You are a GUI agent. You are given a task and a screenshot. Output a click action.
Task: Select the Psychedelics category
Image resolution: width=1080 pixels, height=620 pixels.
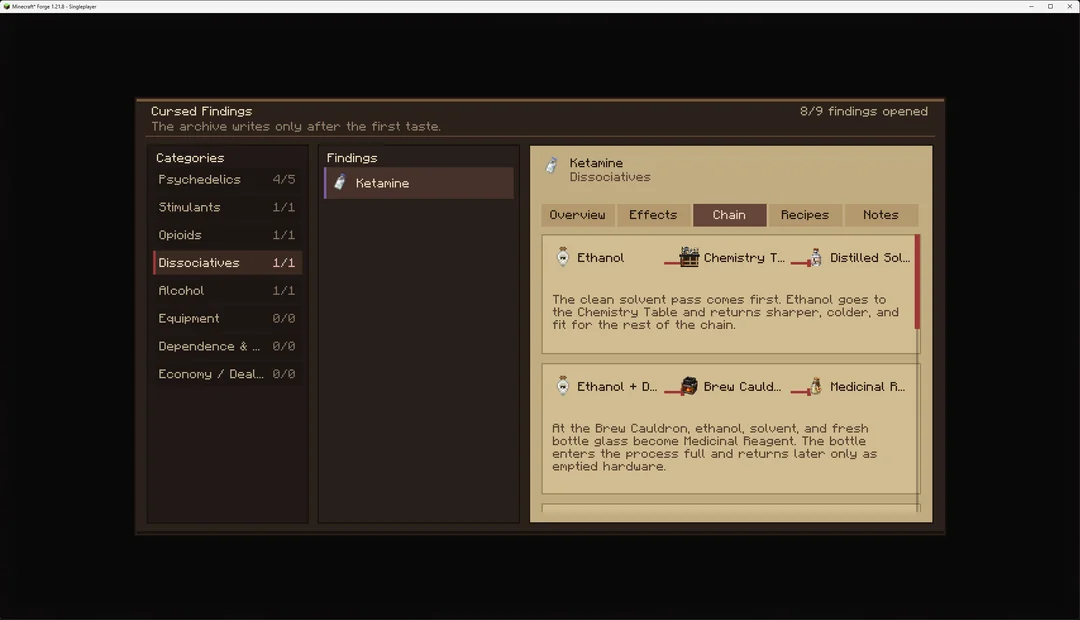pyautogui.click(x=227, y=179)
